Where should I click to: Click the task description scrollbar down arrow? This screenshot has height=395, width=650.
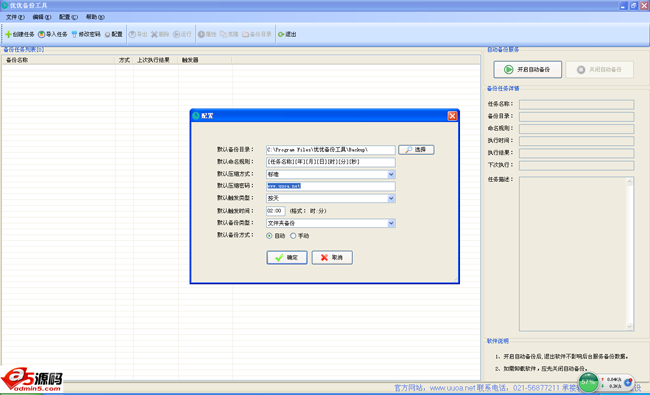[630, 326]
